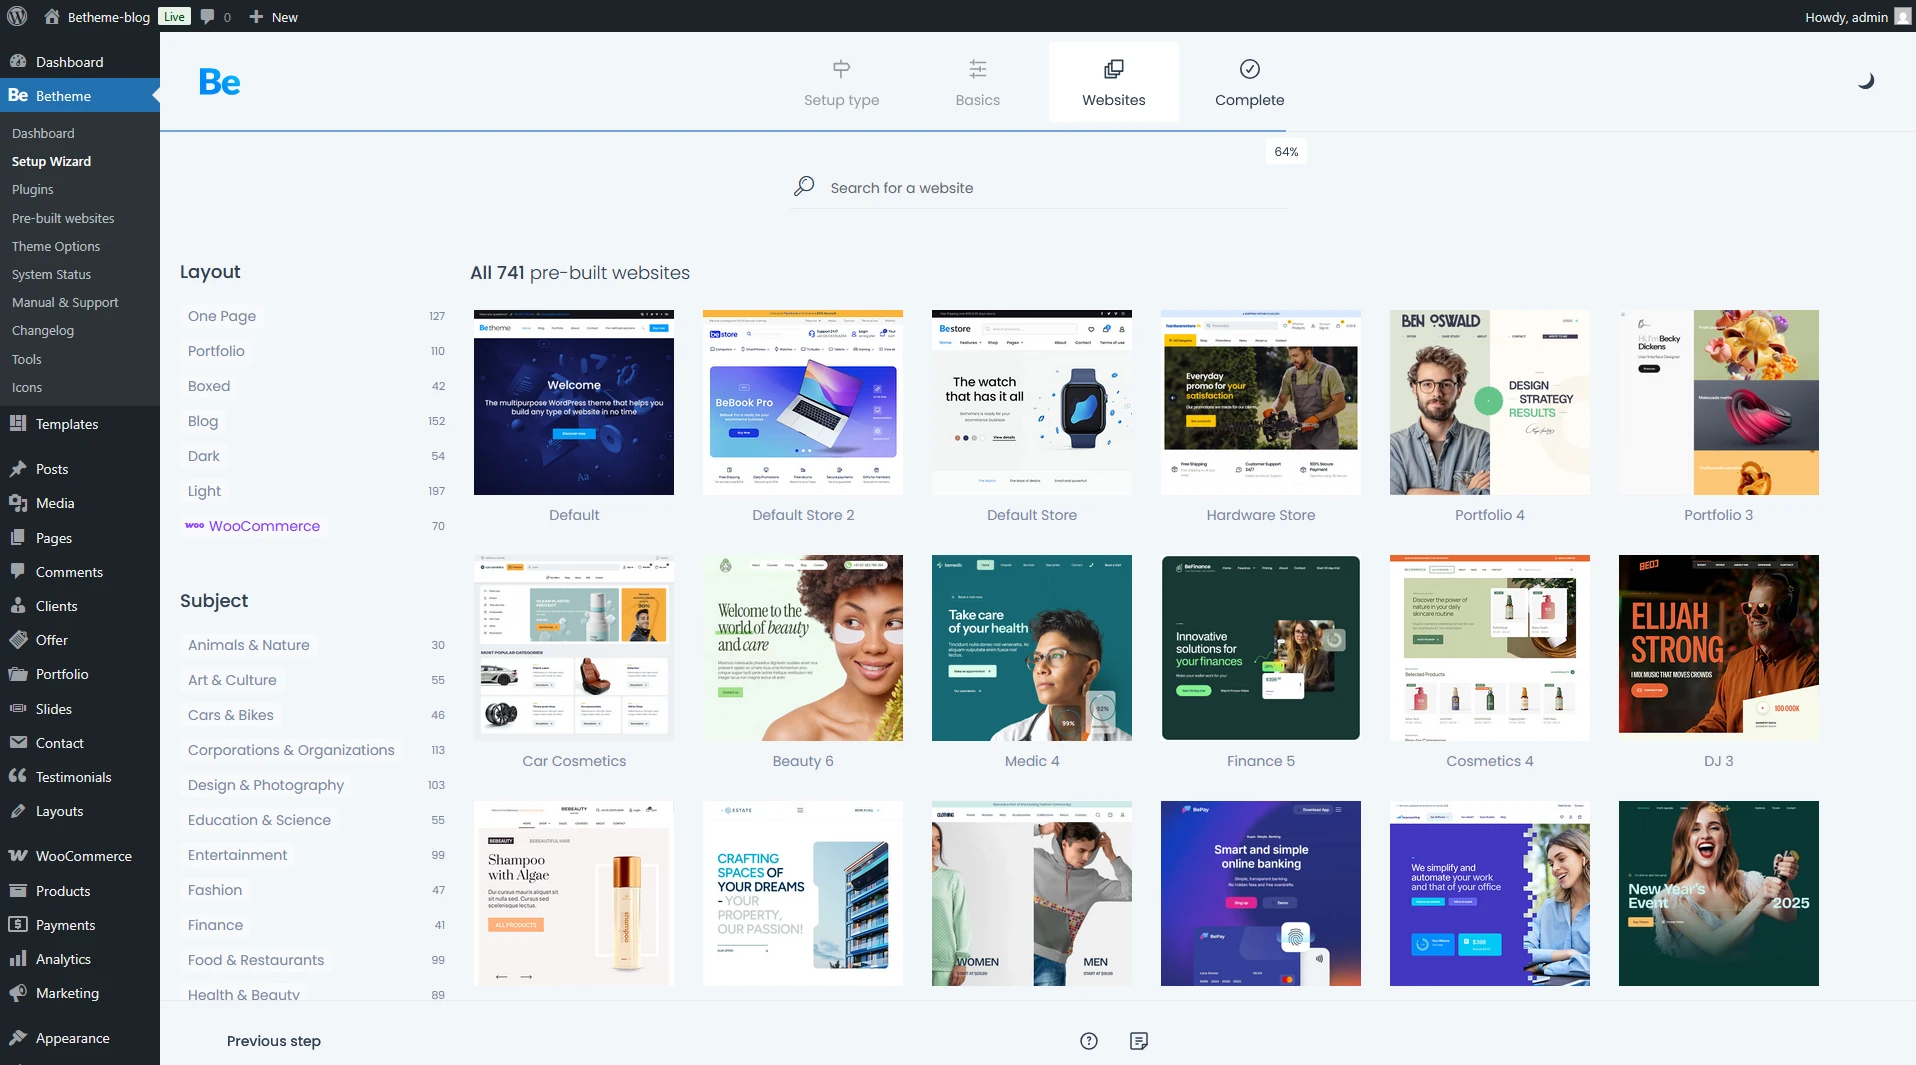Image resolution: width=1916 pixels, height=1065 pixels.
Task: Enable the Dark layout filter
Action: (204, 455)
